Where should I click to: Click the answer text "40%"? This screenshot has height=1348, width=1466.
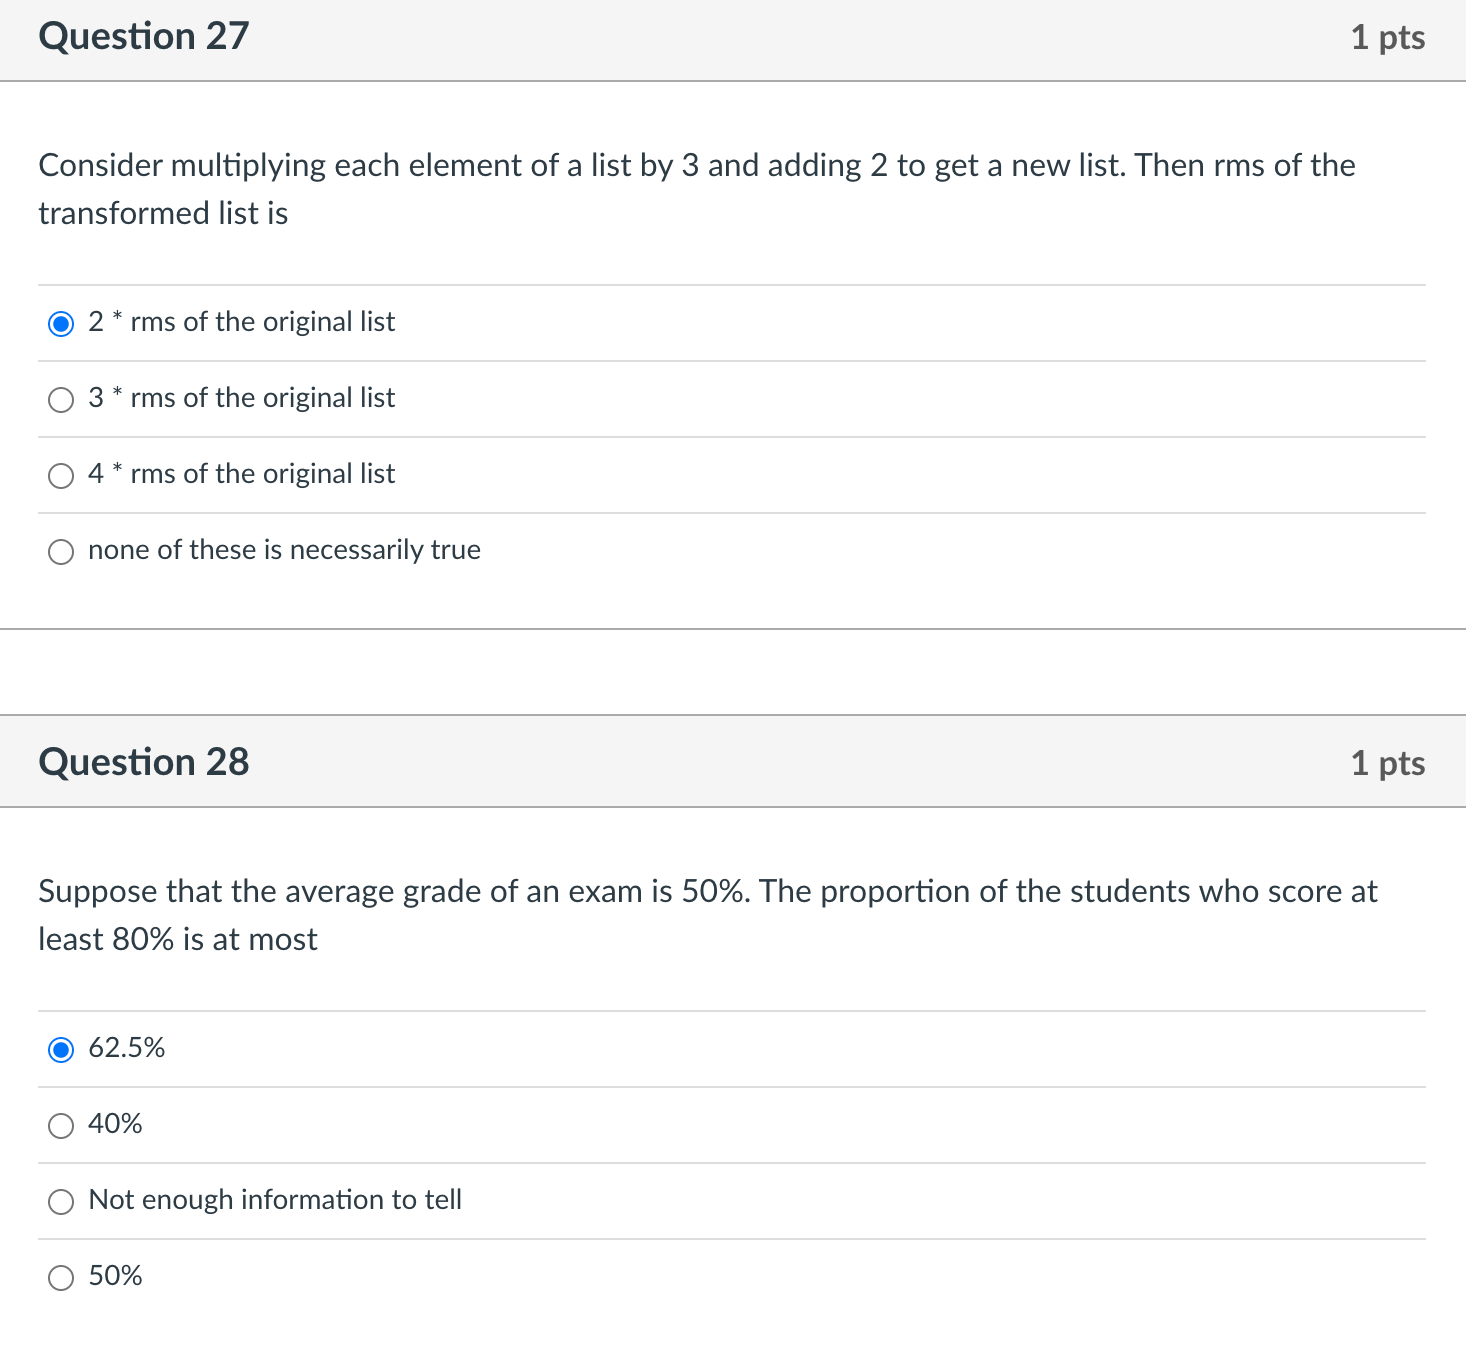tap(115, 1125)
